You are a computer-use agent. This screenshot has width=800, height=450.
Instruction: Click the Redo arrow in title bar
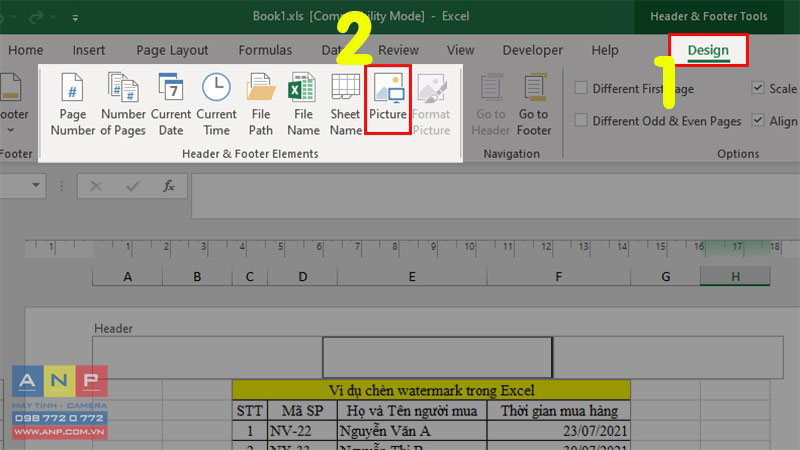(x=36, y=17)
